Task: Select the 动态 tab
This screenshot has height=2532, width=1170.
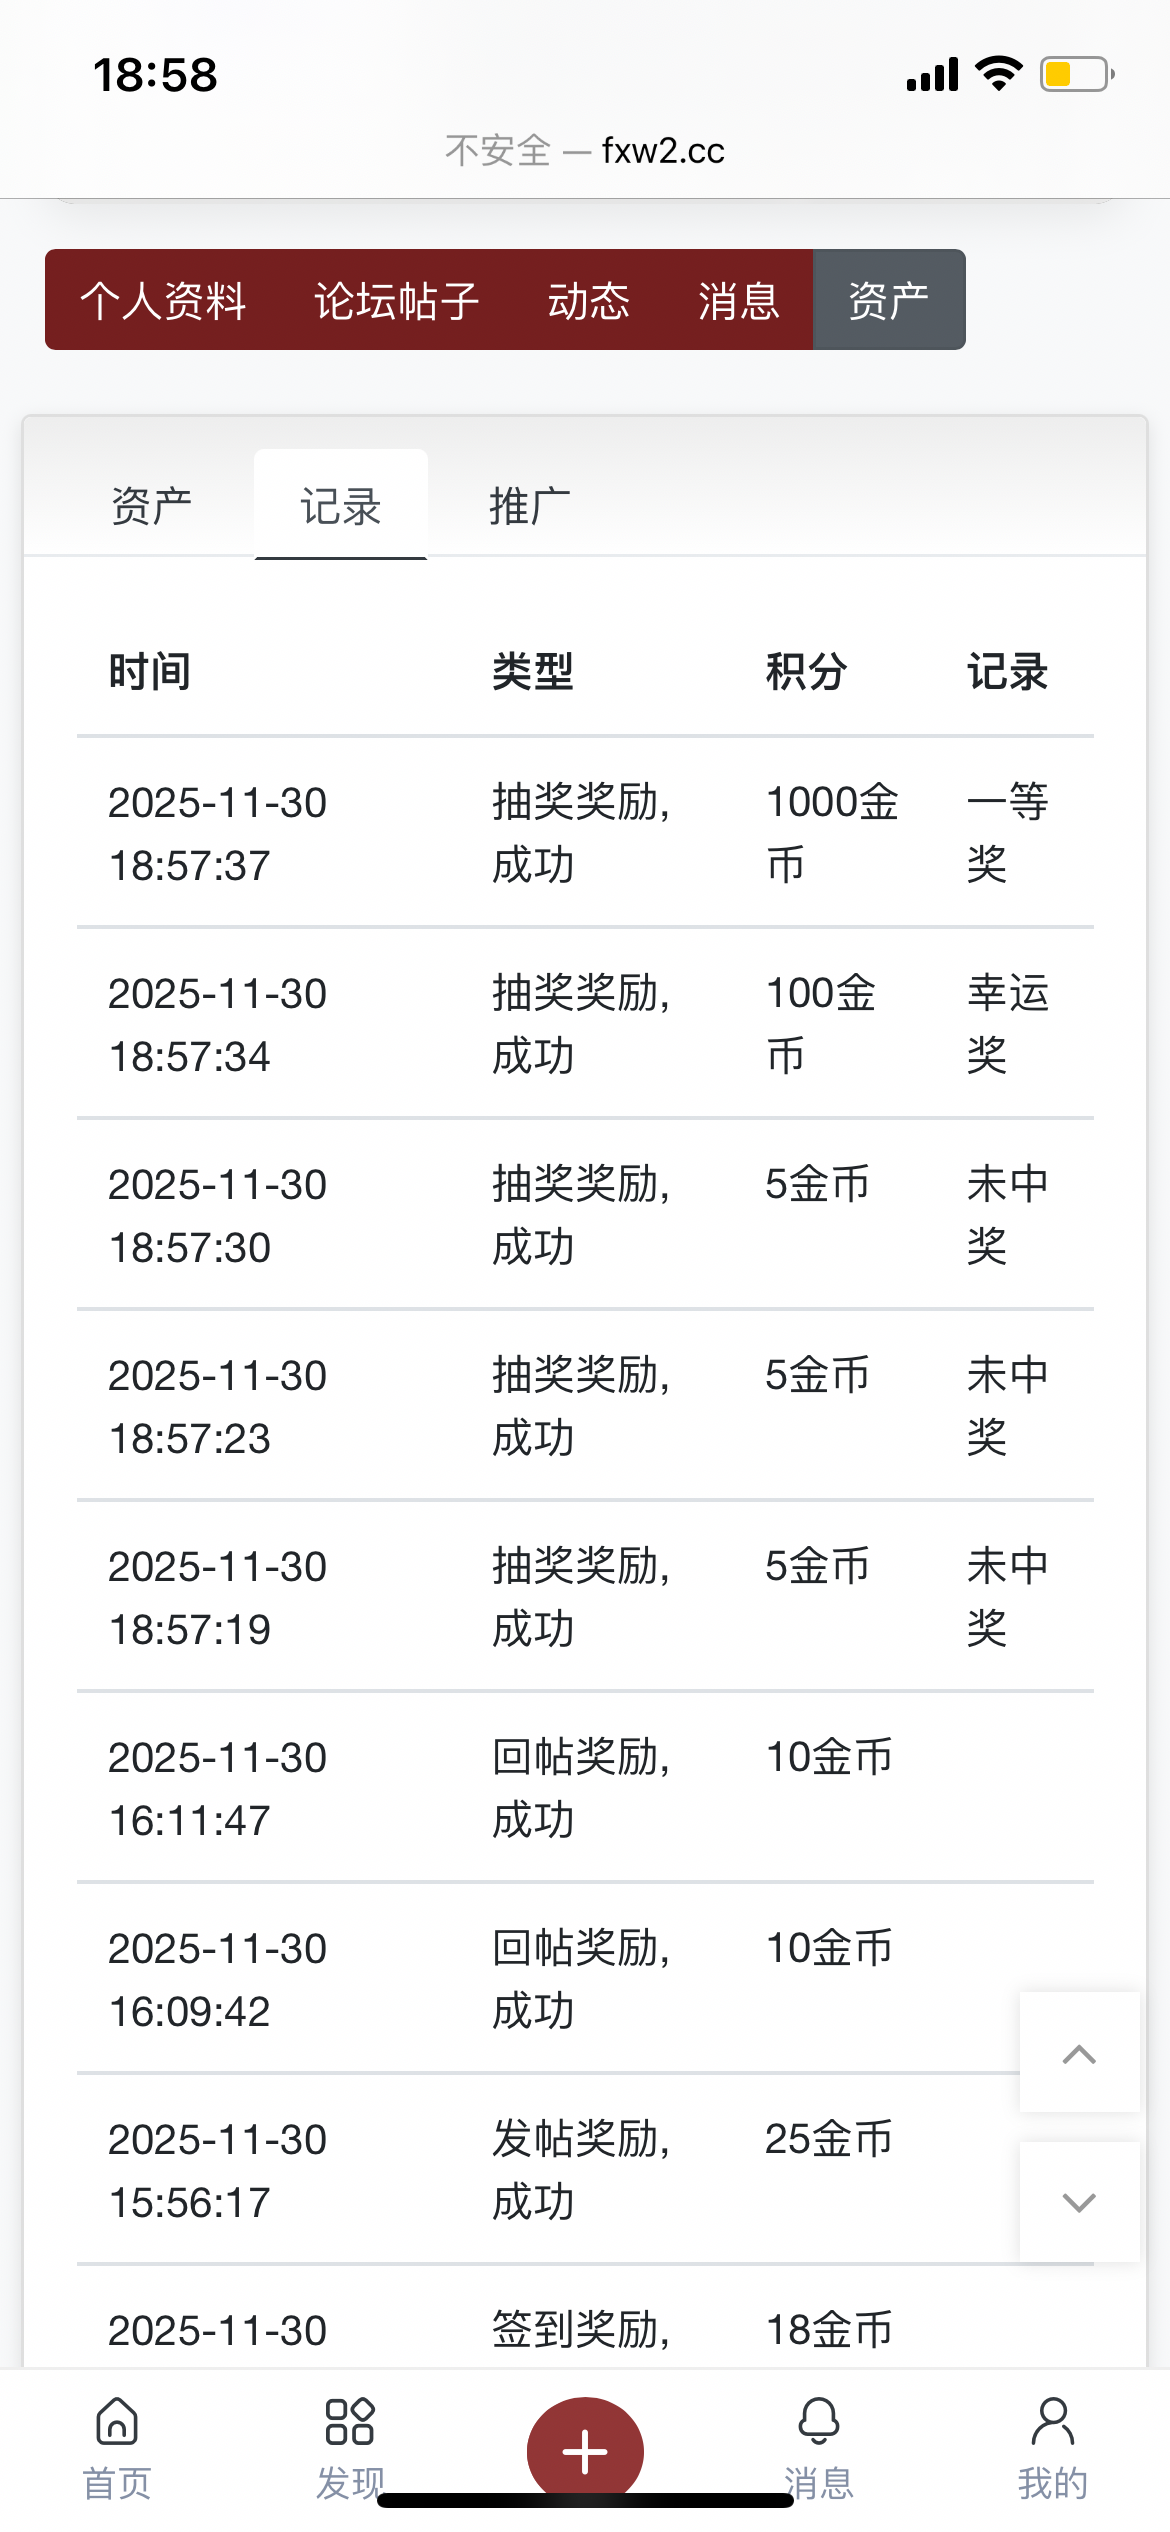Action: click(x=588, y=300)
